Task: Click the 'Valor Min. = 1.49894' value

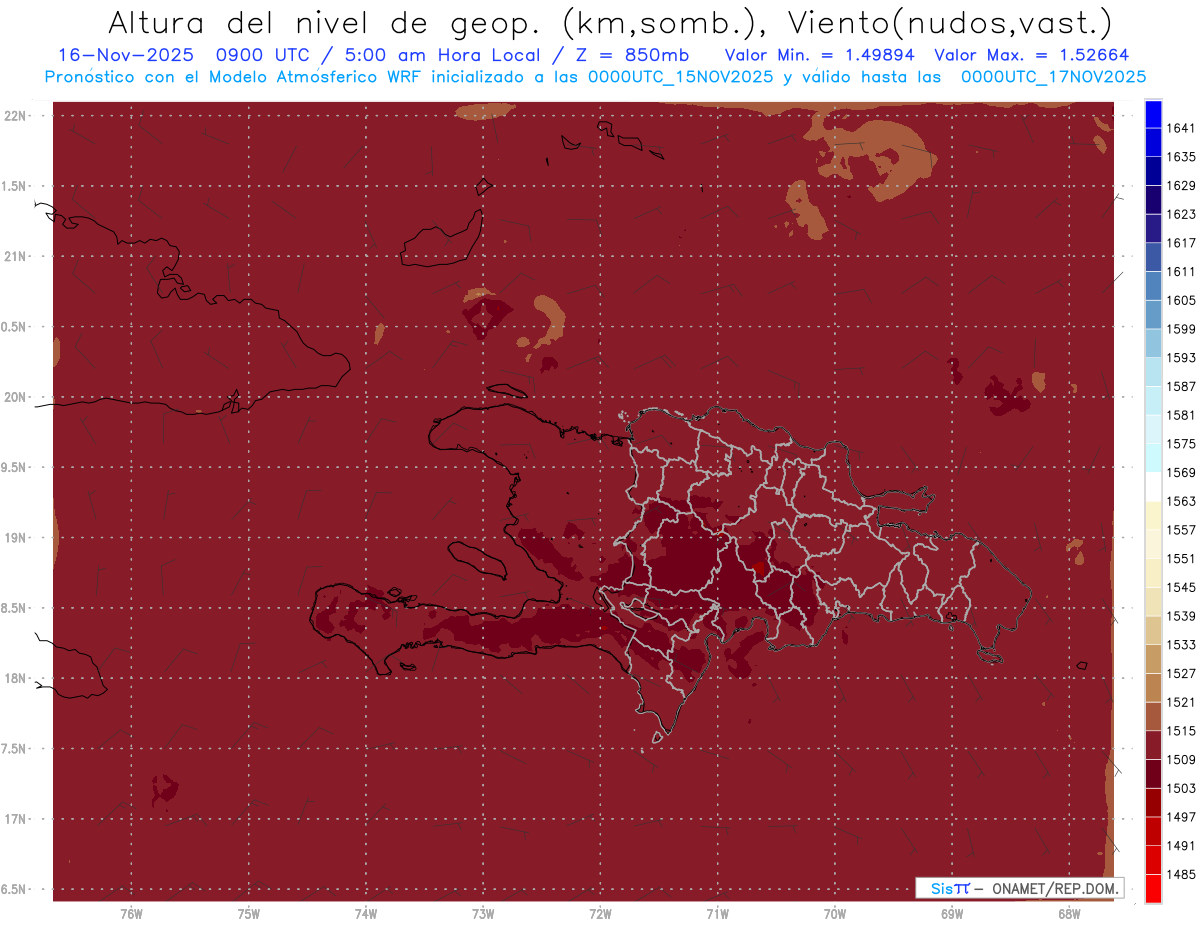Action: pyautogui.click(x=819, y=55)
